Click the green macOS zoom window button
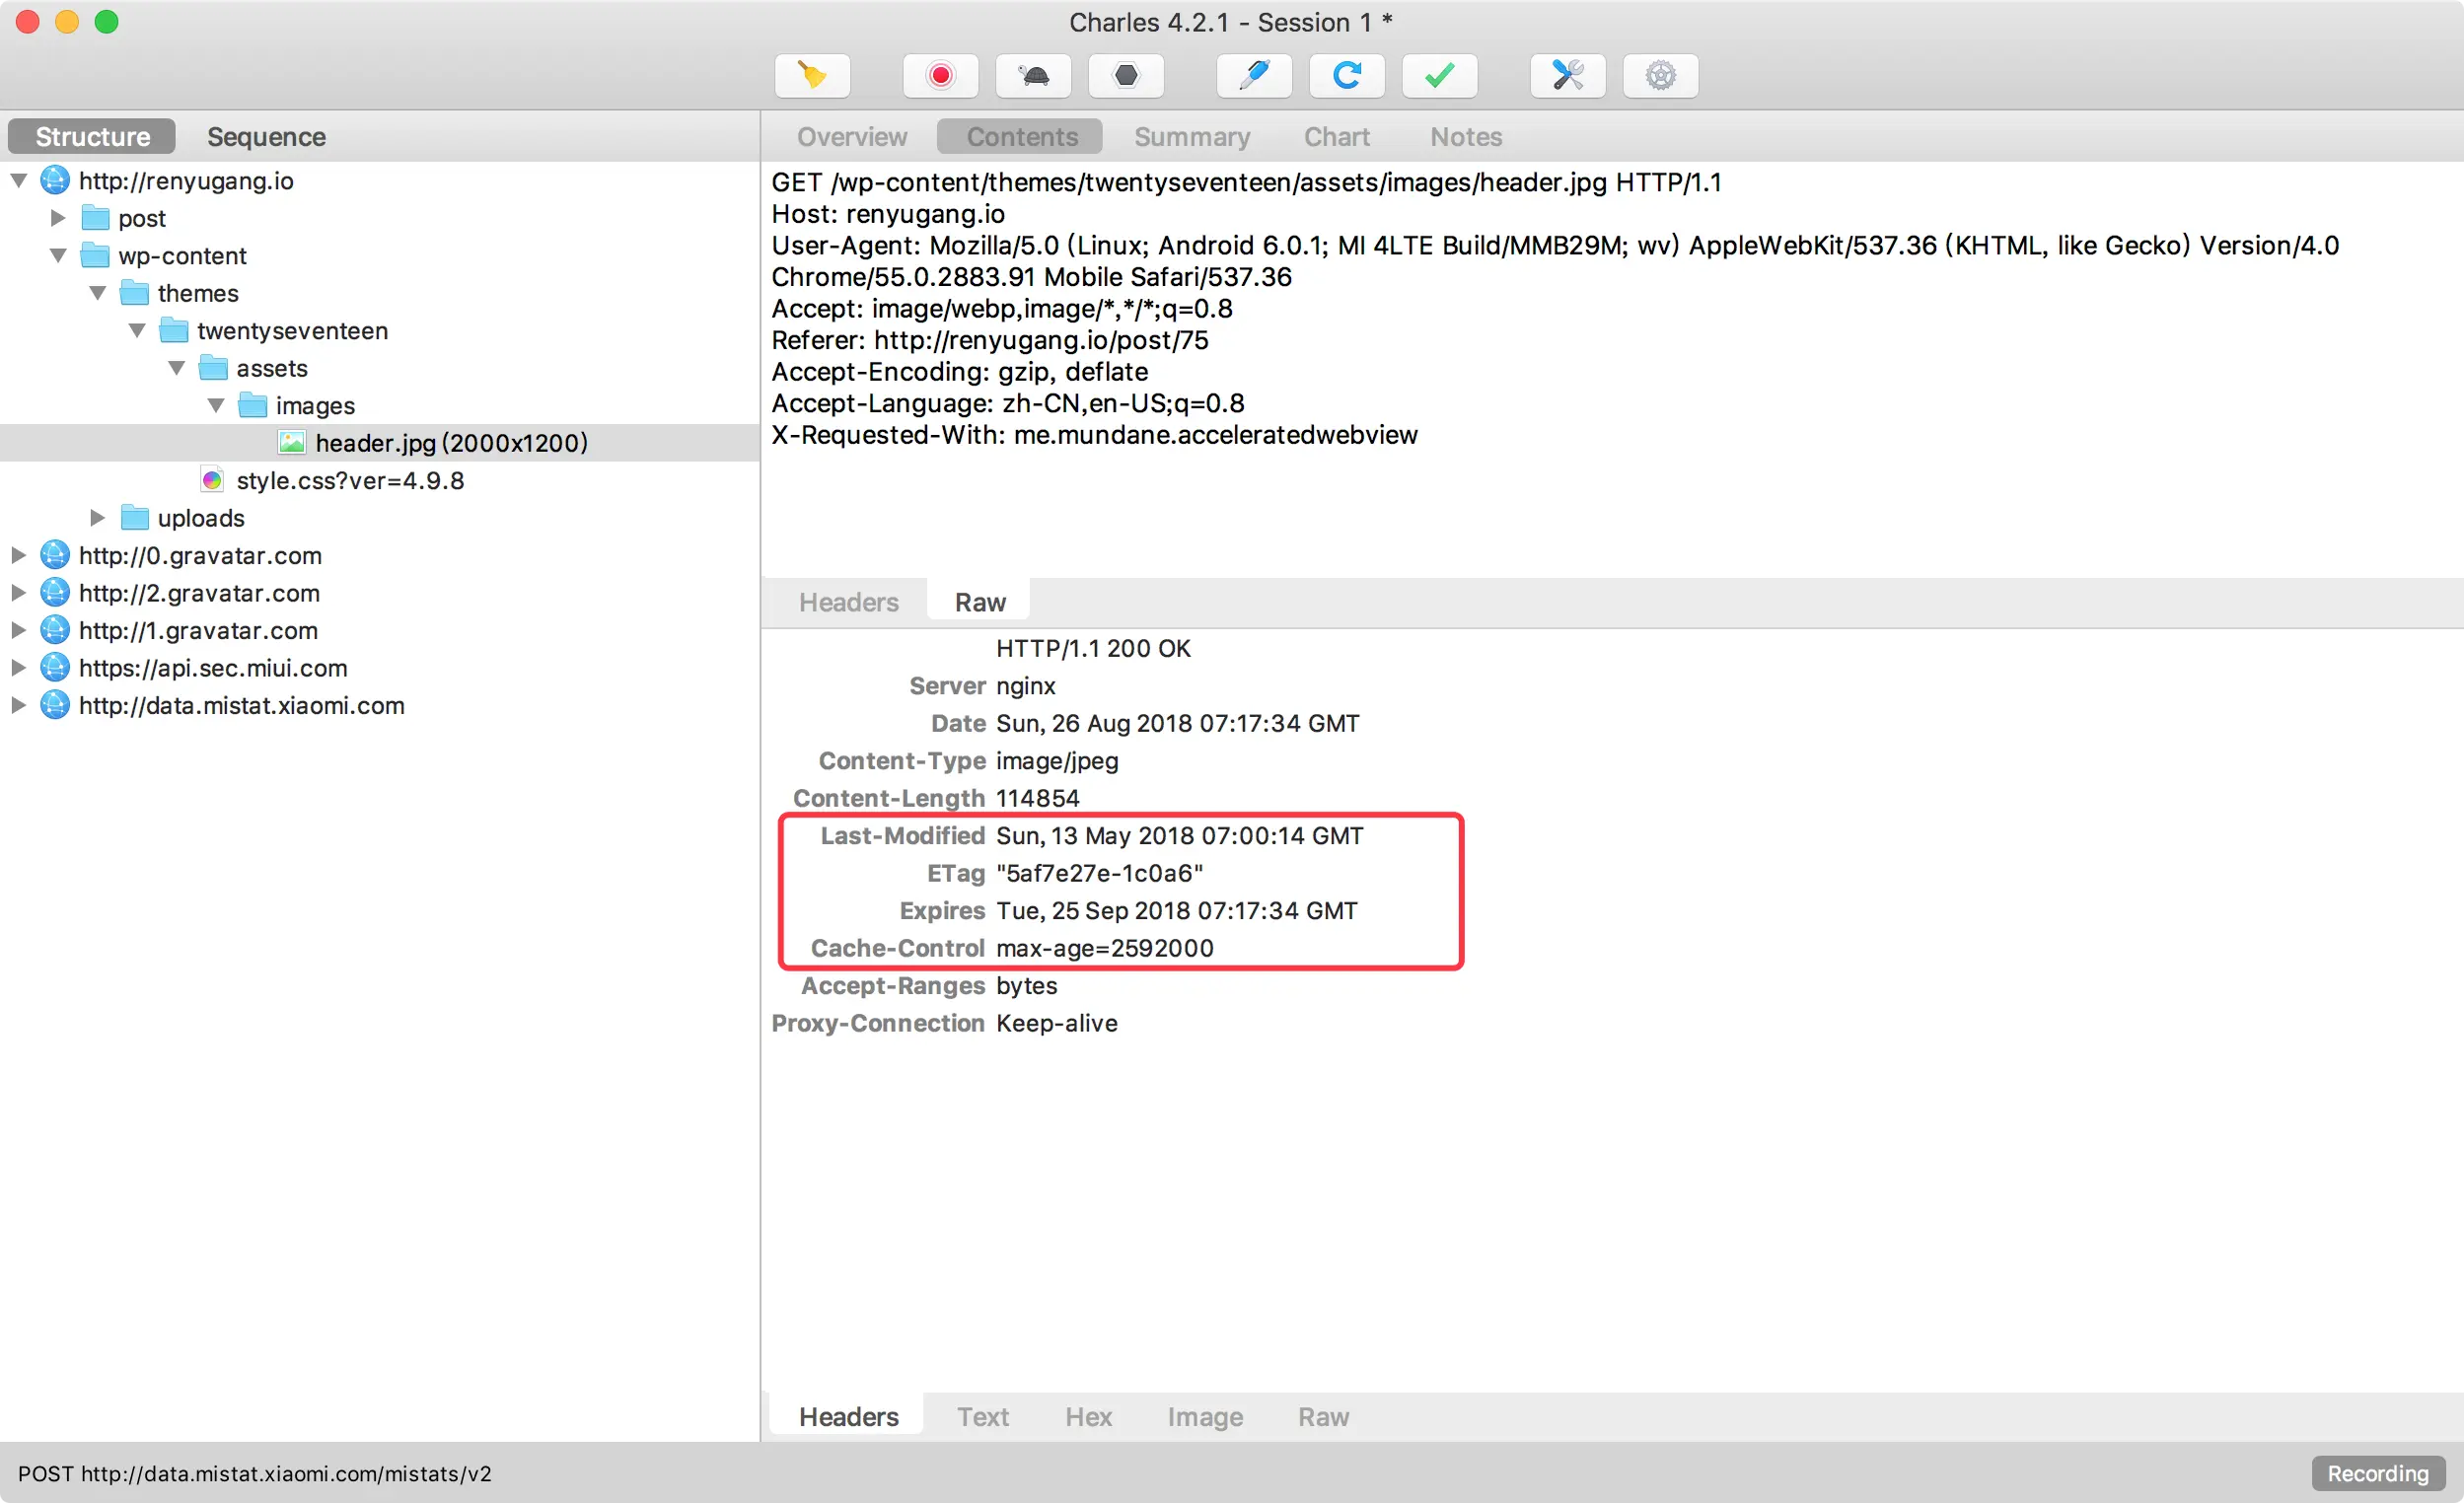2464x1503 pixels. coord(106,22)
